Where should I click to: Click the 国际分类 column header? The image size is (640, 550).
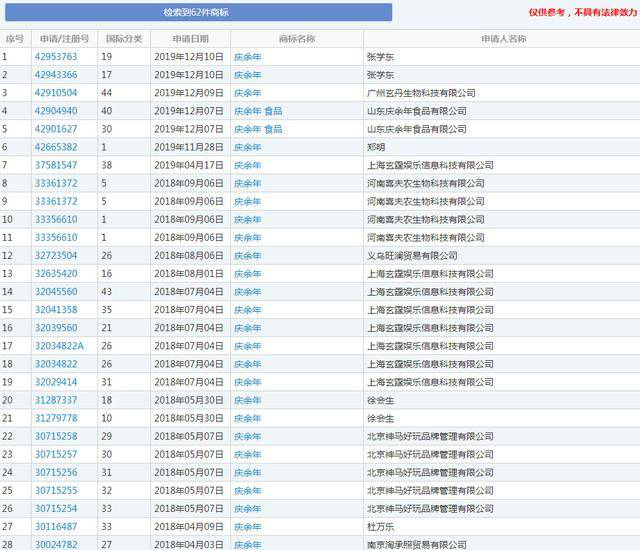tap(124, 39)
